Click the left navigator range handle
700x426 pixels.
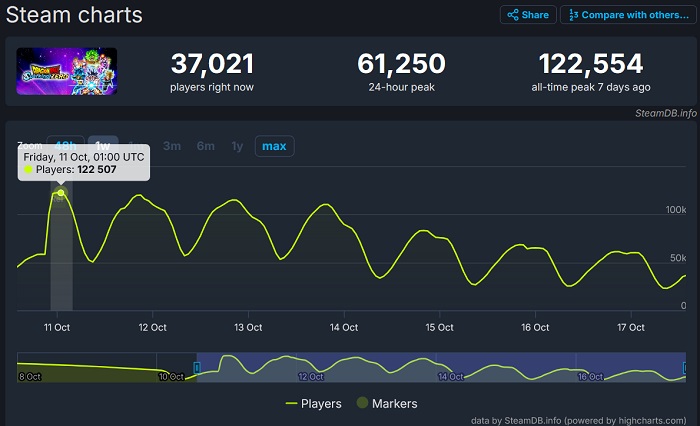[x=197, y=368]
